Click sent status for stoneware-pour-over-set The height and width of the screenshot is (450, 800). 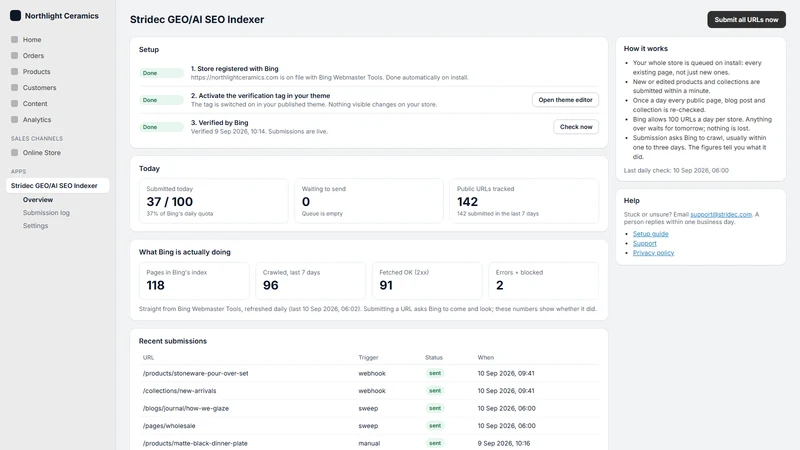(435, 373)
